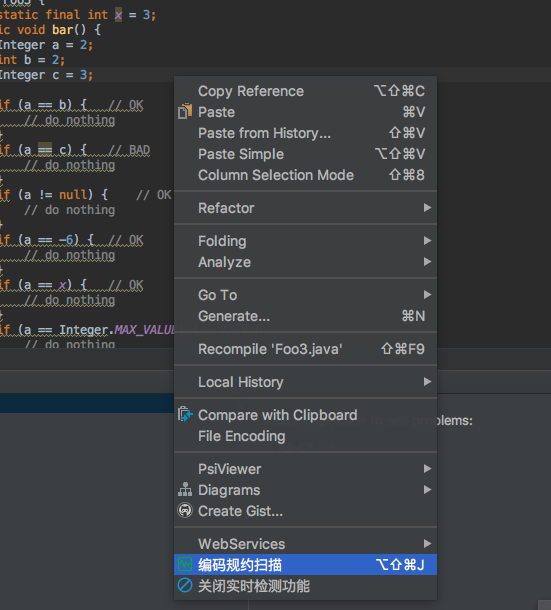Open the Go To submenu

pos(305,295)
